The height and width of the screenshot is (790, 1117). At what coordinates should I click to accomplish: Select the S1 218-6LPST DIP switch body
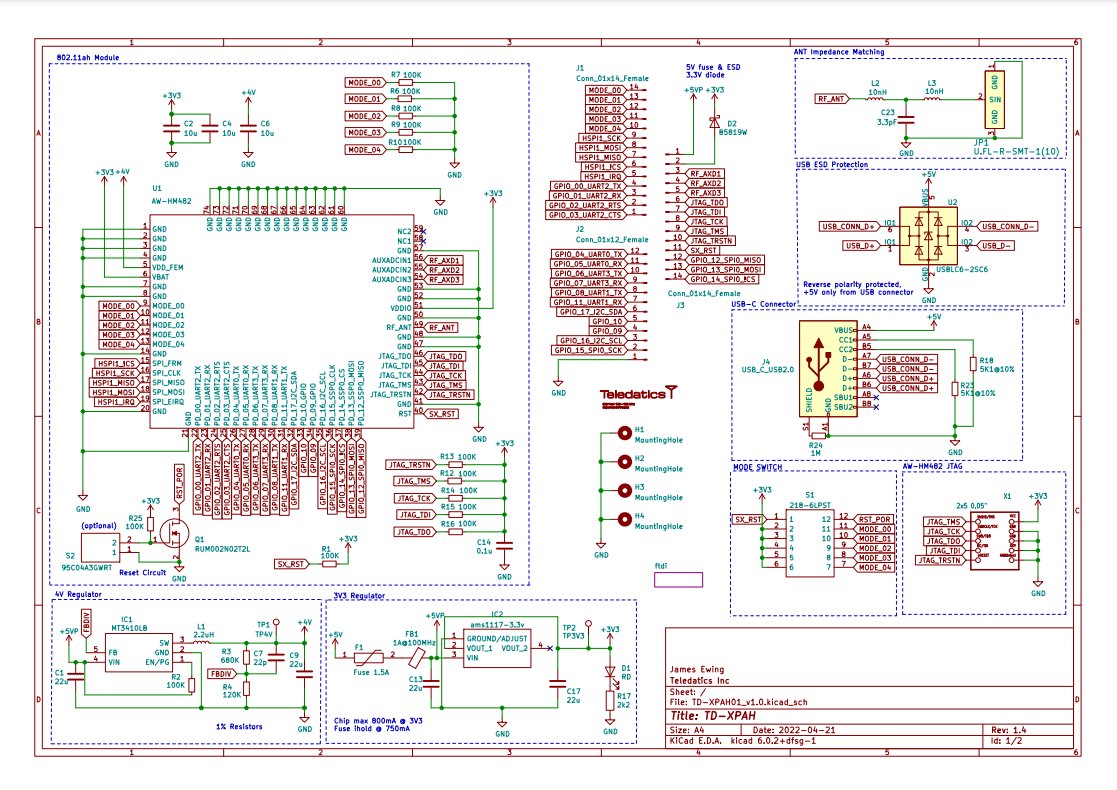tap(810, 543)
